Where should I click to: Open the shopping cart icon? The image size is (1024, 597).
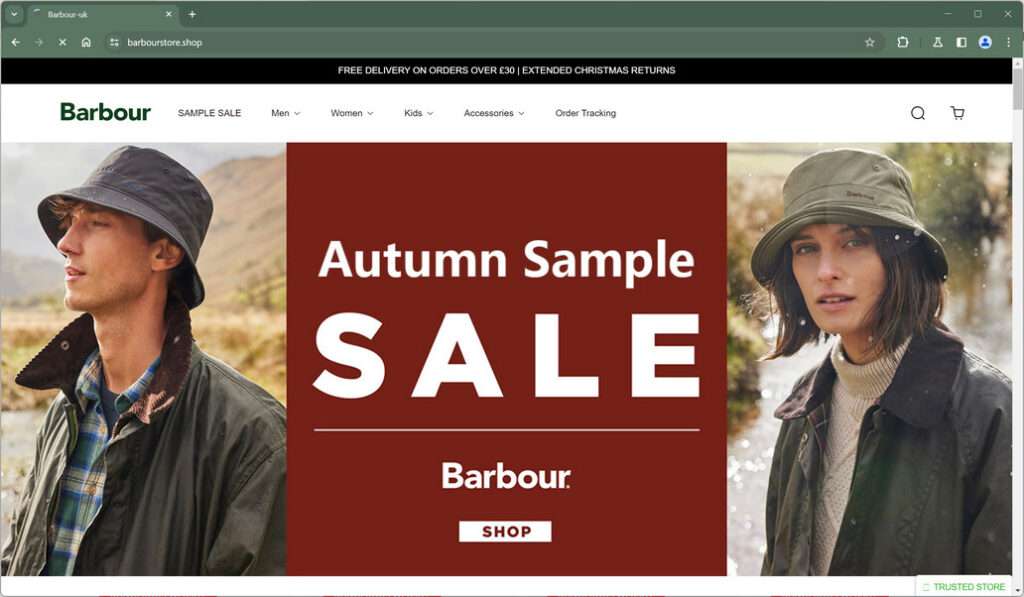(957, 113)
